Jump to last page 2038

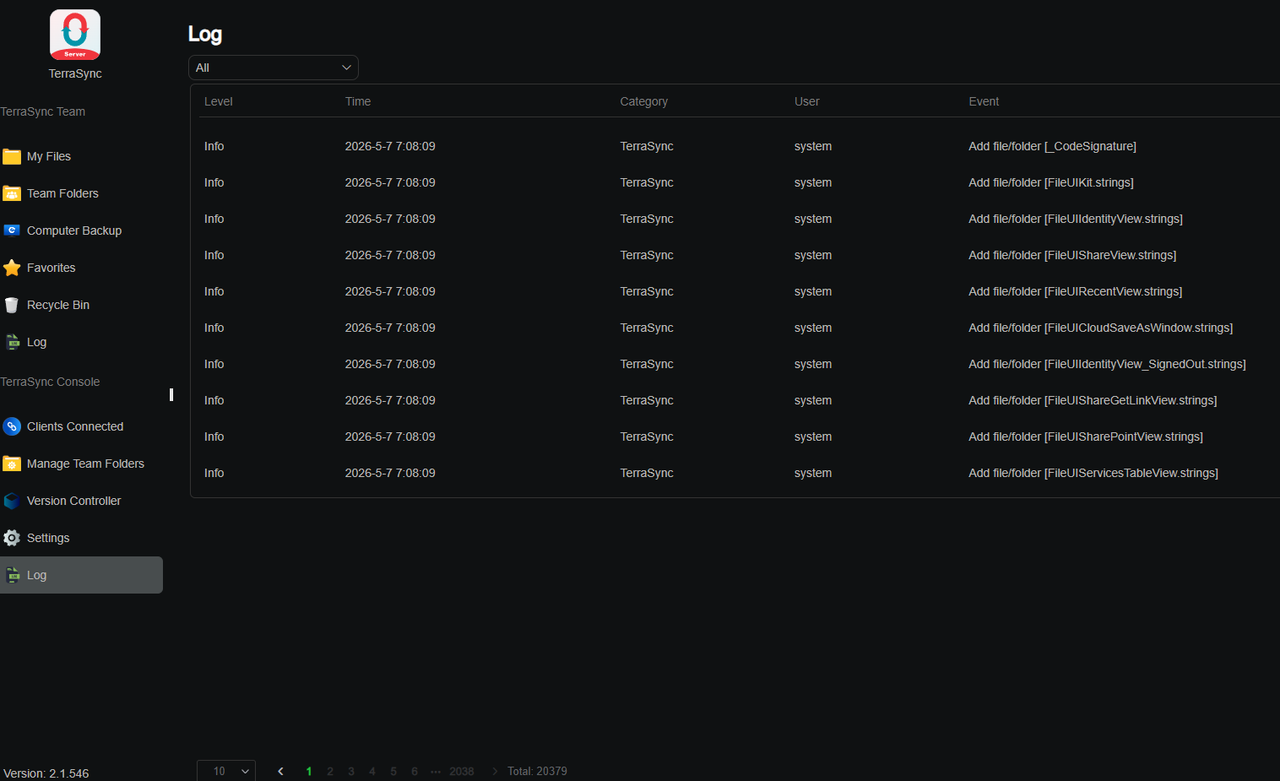pyautogui.click(x=462, y=771)
